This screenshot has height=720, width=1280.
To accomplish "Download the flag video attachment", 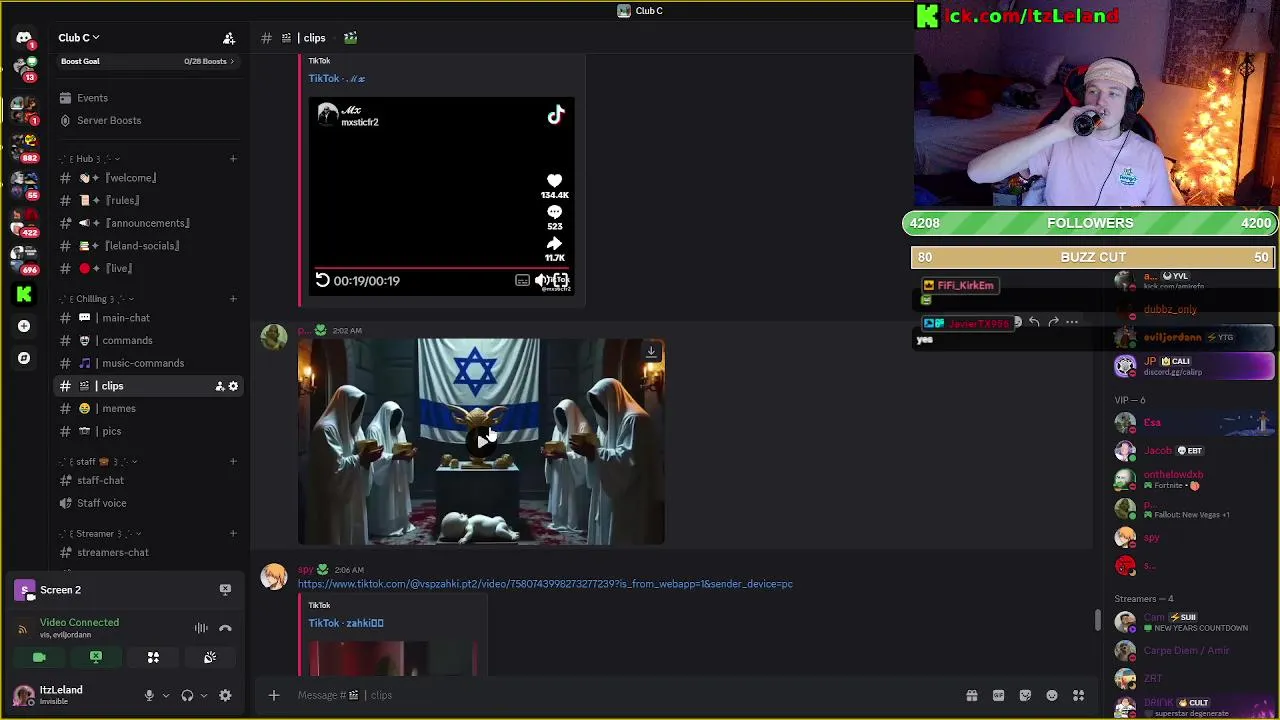I will pyautogui.click(x=651, y=351).
